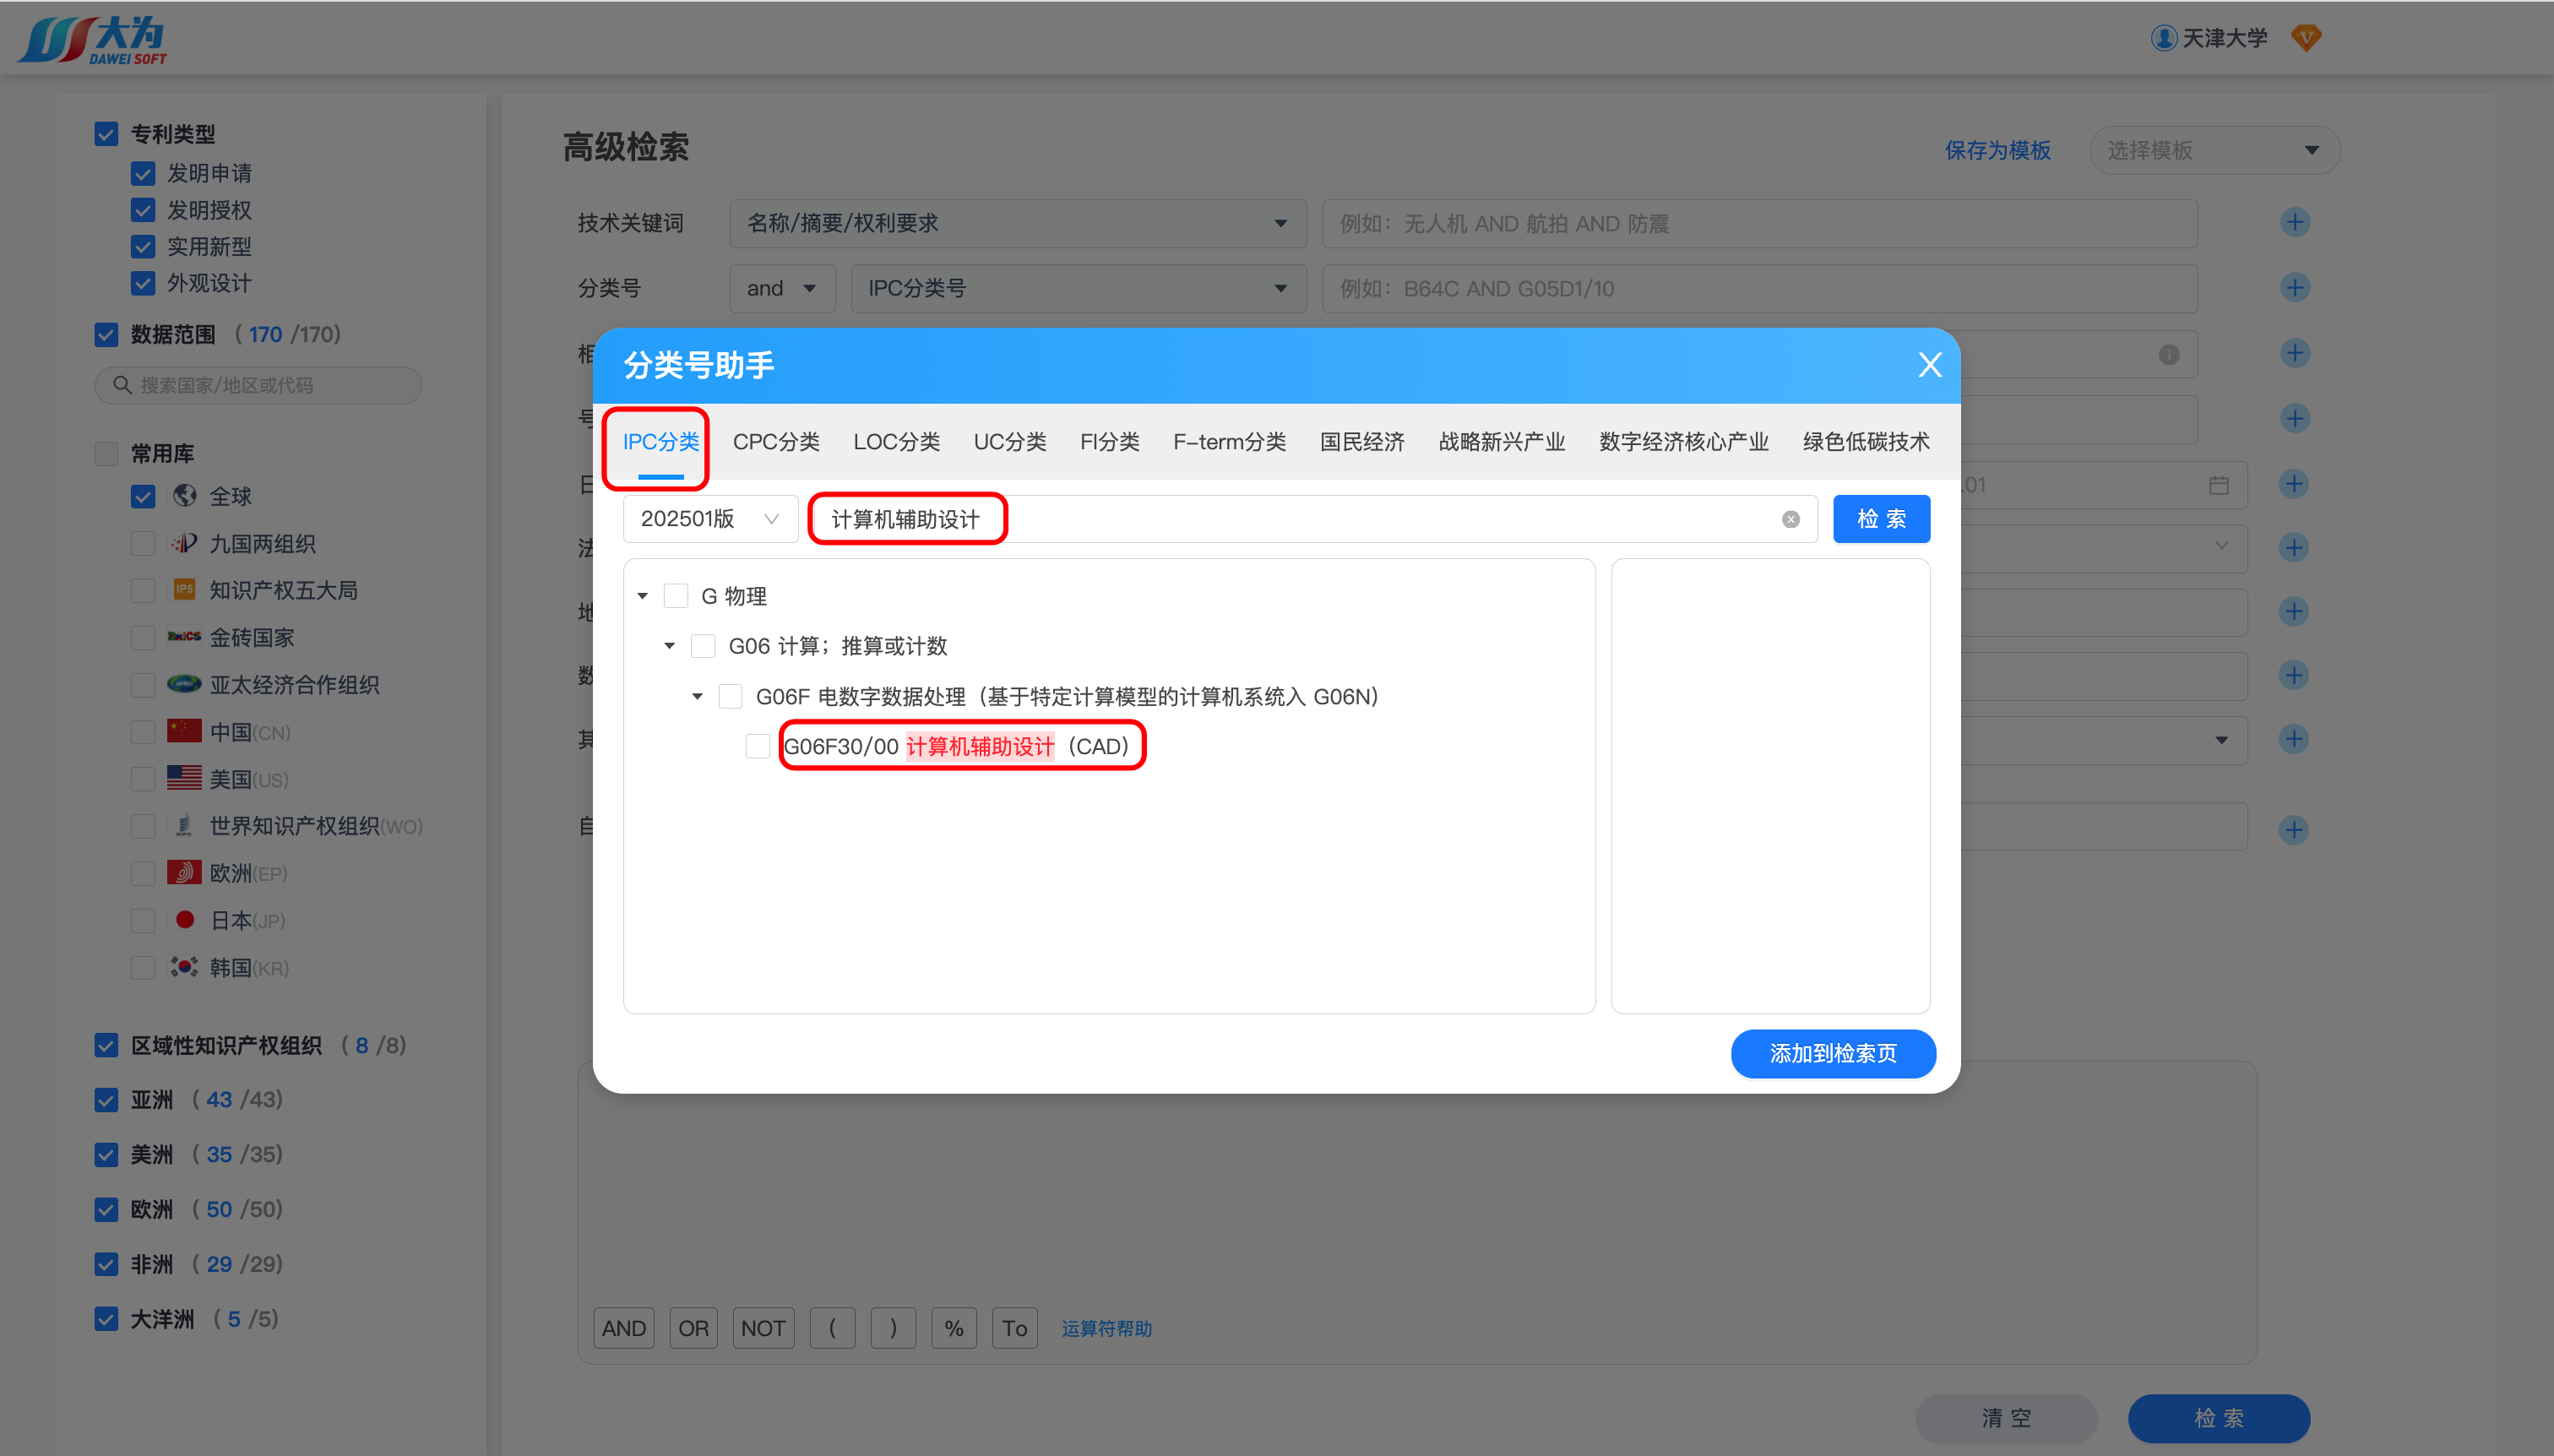Toggle the 中国(CN) database checkbox
Screen dimensions: 2554x1456
point(143,732)
